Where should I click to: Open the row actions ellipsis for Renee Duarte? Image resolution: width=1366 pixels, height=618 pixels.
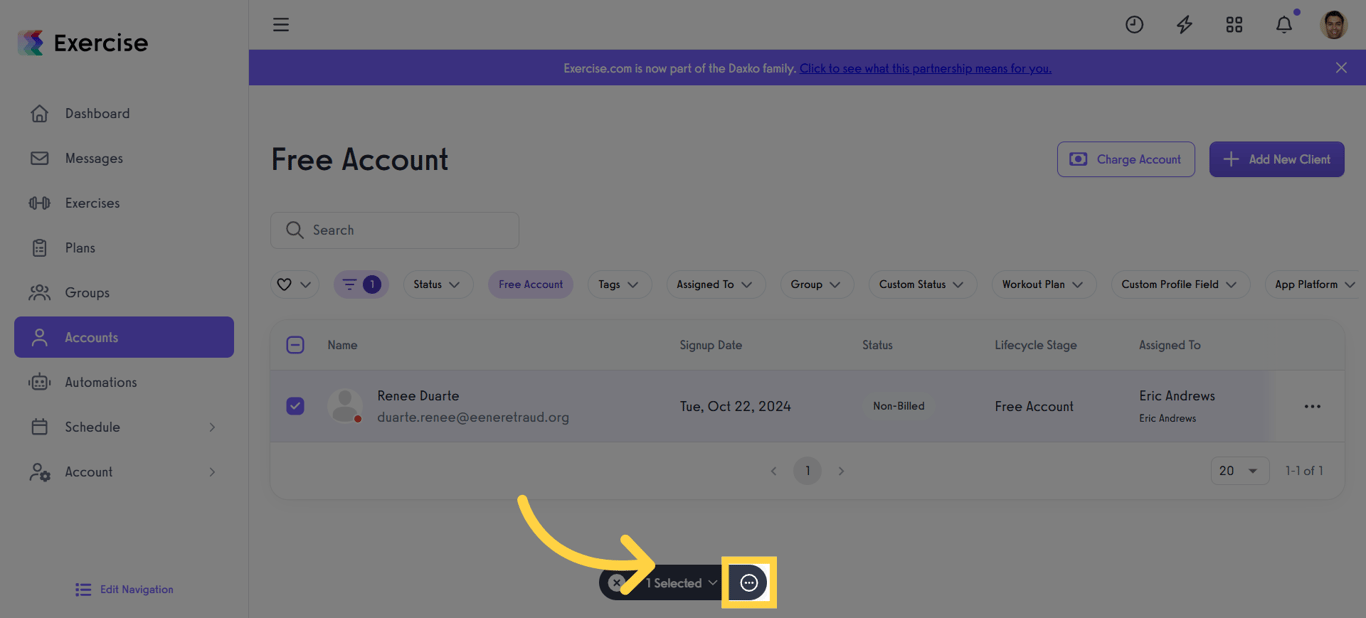1313,406
